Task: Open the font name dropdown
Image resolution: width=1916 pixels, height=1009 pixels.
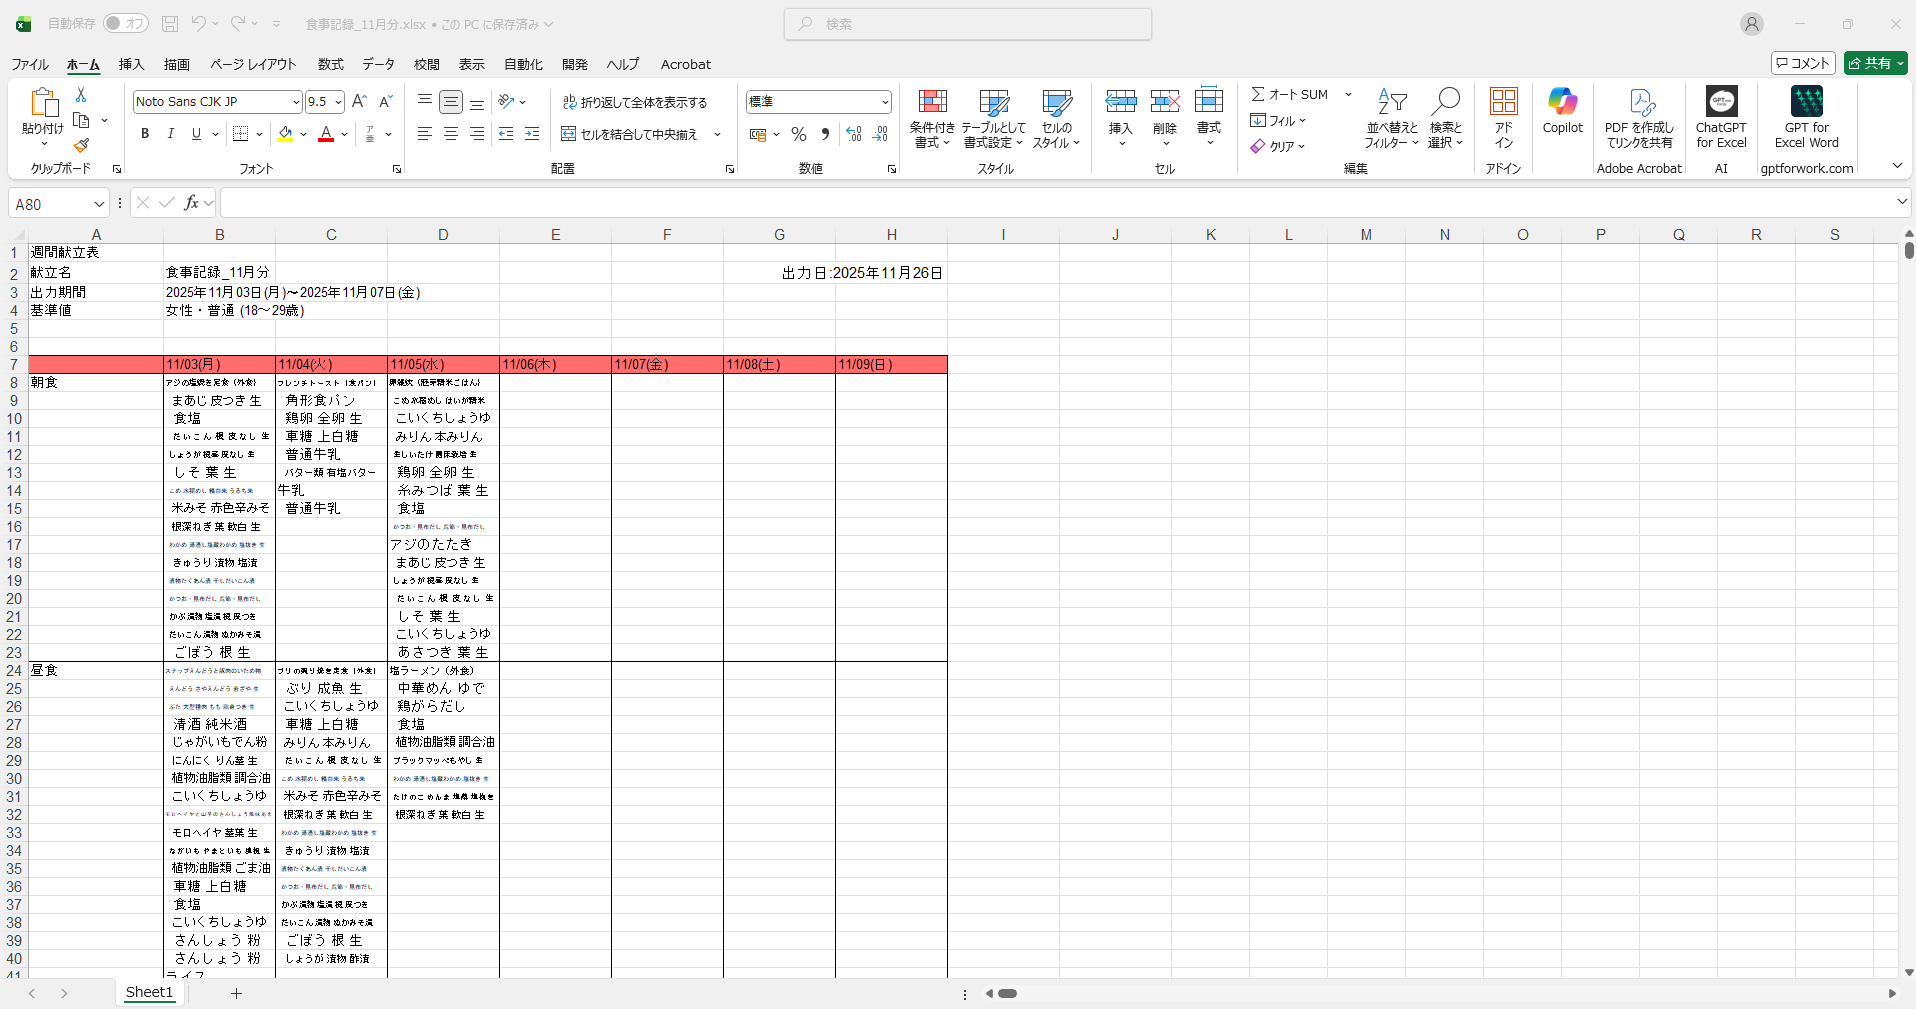Action: [x=296, y=102]
